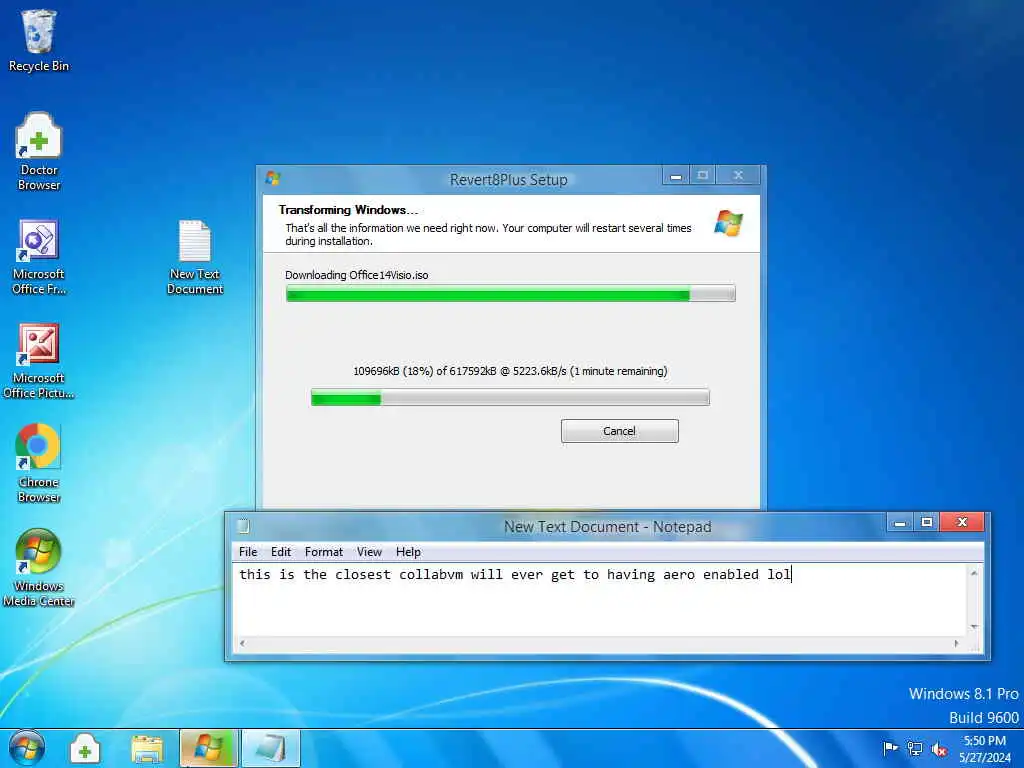Click the Downloading Office14Visio.iso progress bar
1024x768 pixels.
tap(511, 294)
